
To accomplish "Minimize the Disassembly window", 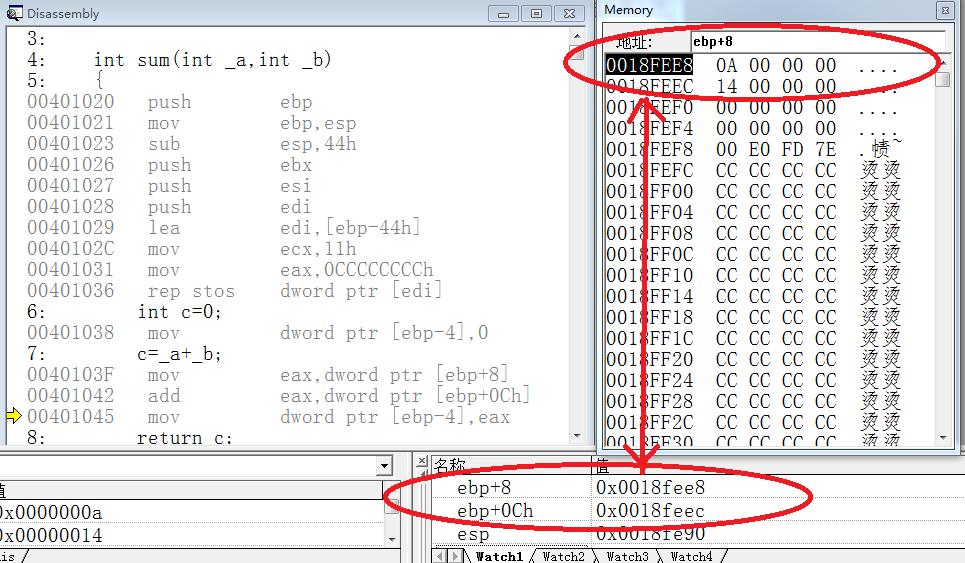I will (503, 14).
